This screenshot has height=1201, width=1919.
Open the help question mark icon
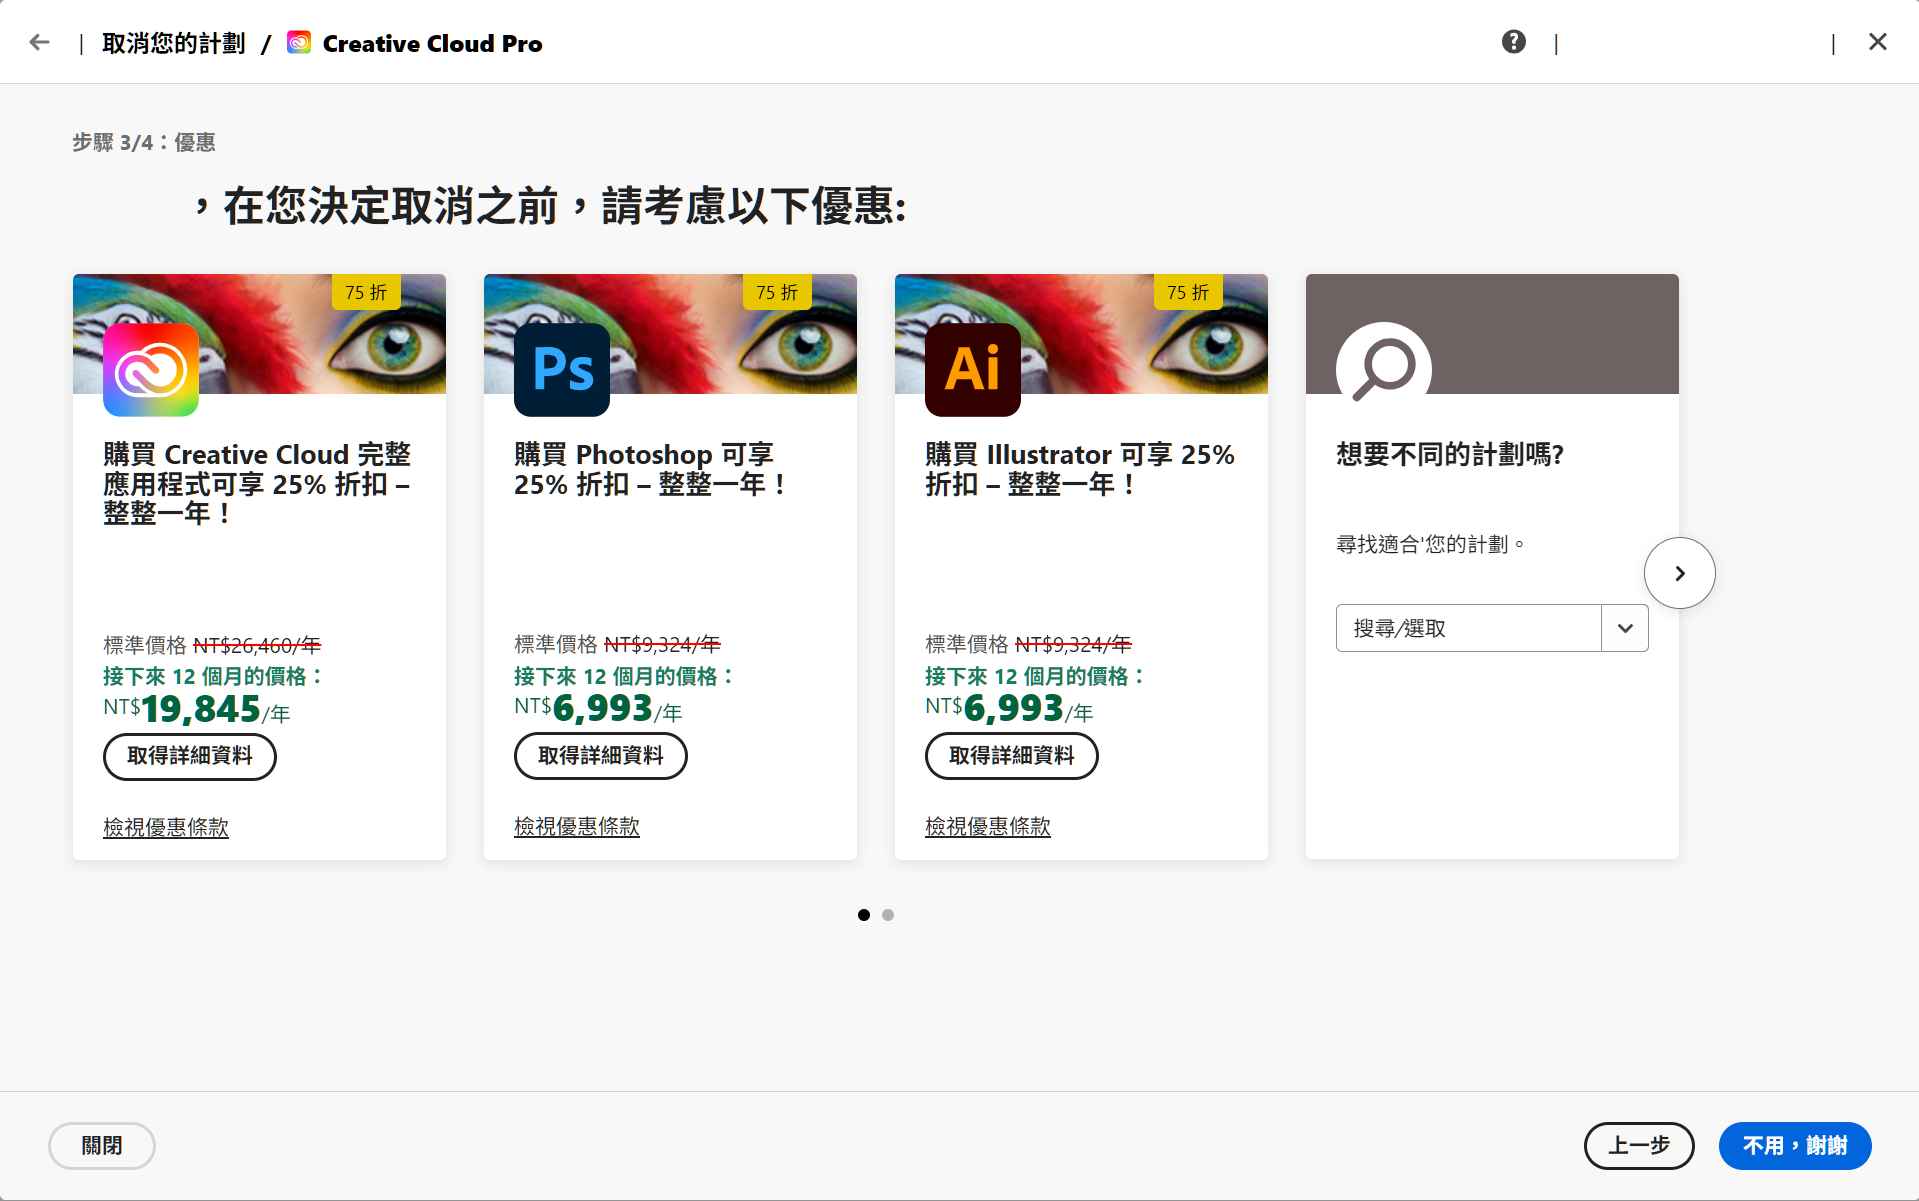[x=1513, y=42]
